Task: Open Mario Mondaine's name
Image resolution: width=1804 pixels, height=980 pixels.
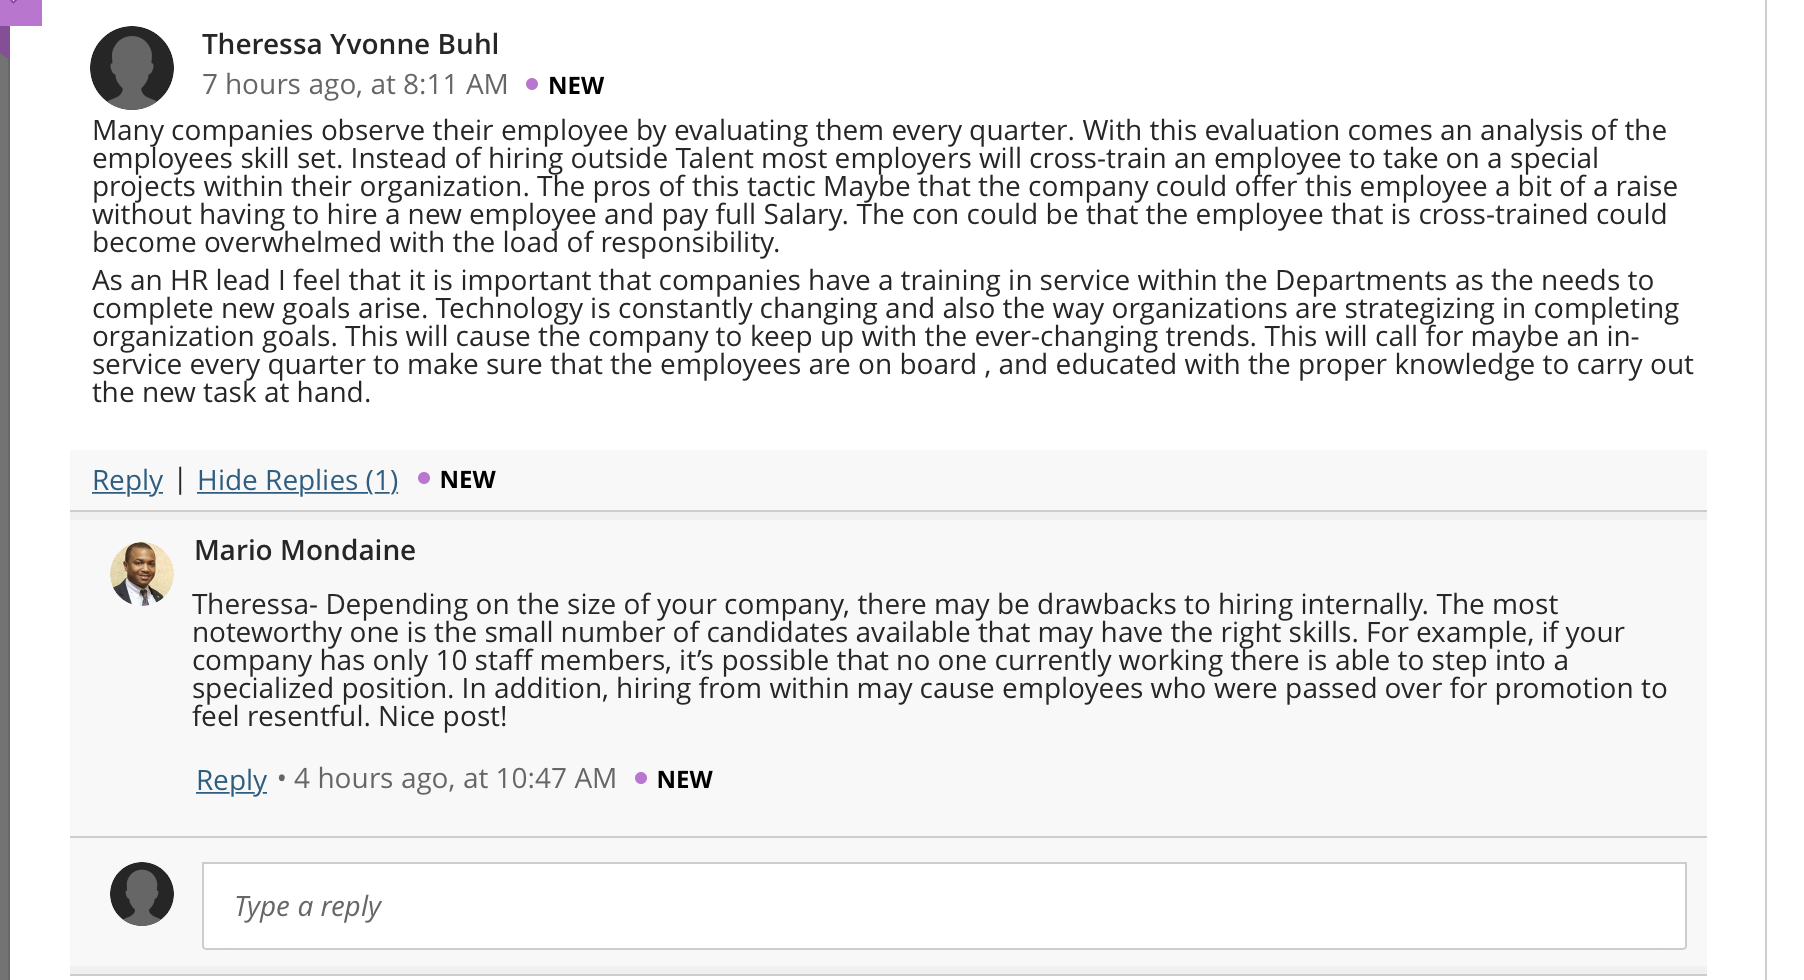Action: (x=305, y=550)
